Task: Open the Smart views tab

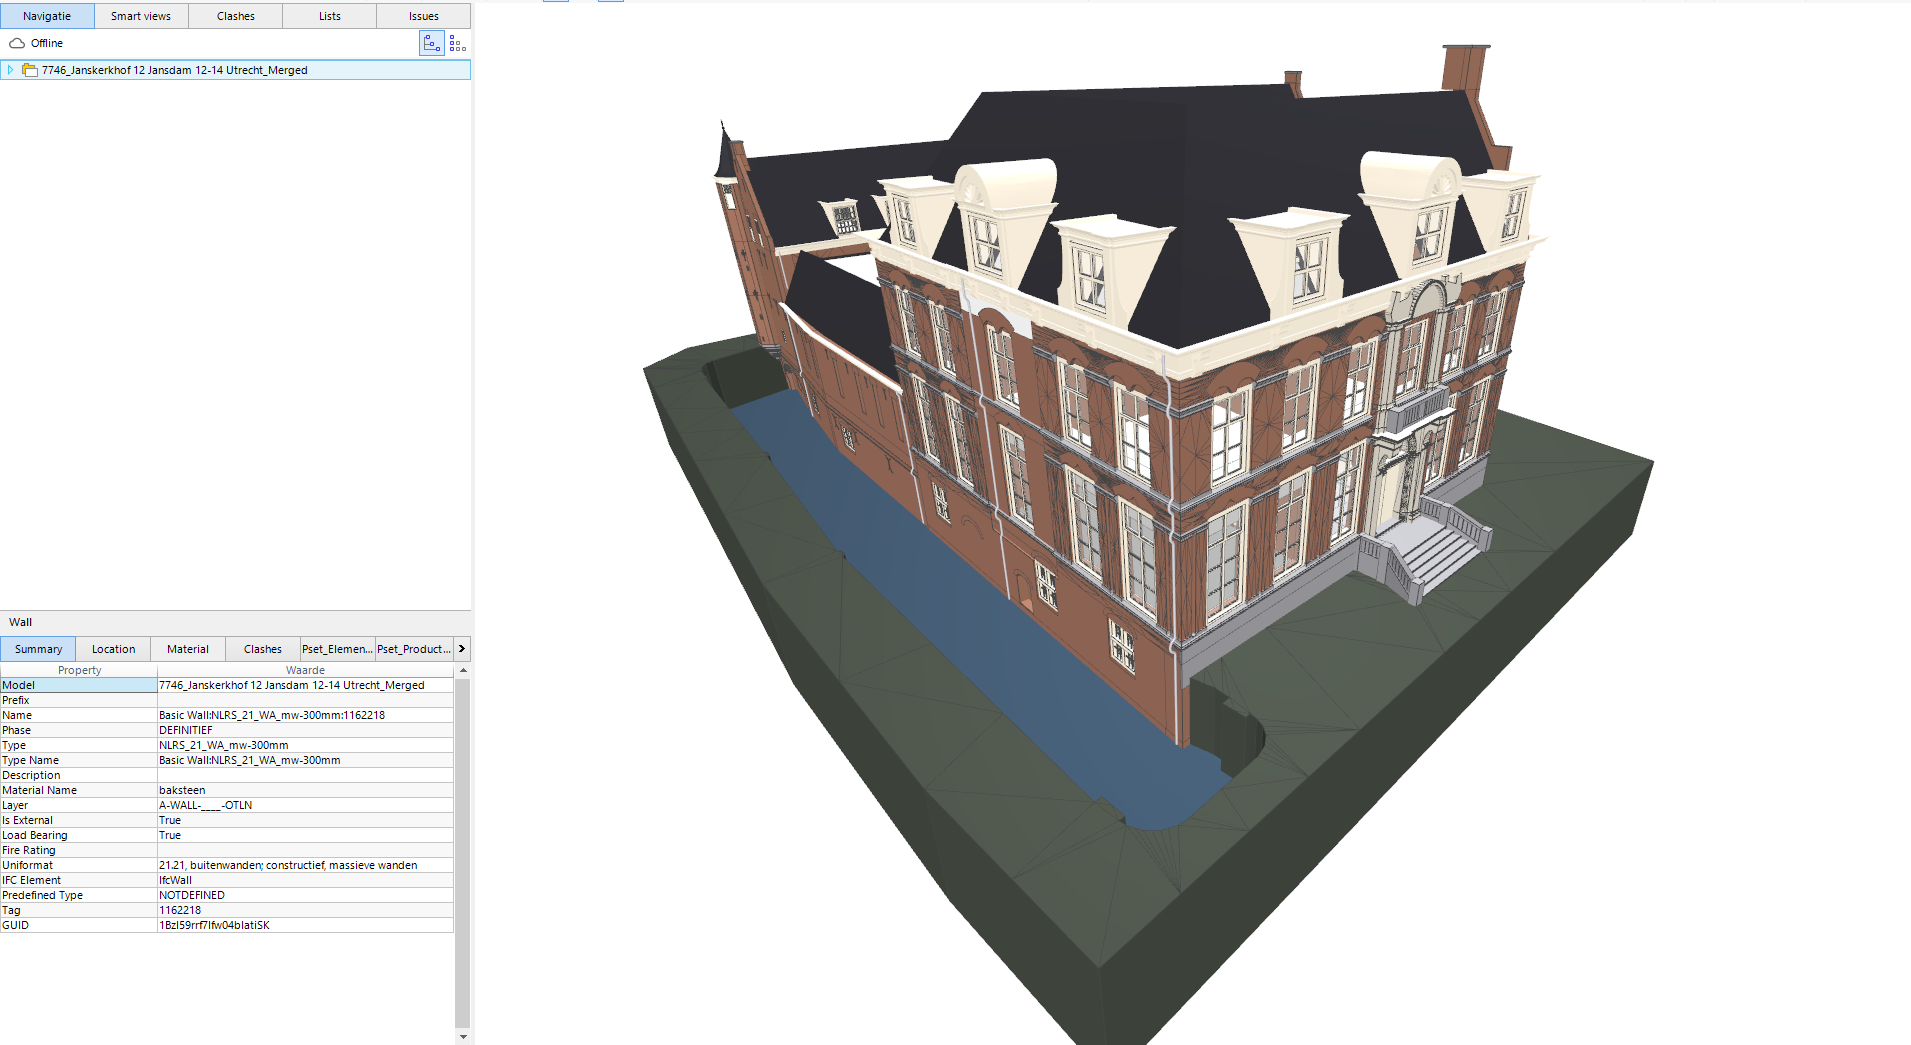Action: point(141,16)
